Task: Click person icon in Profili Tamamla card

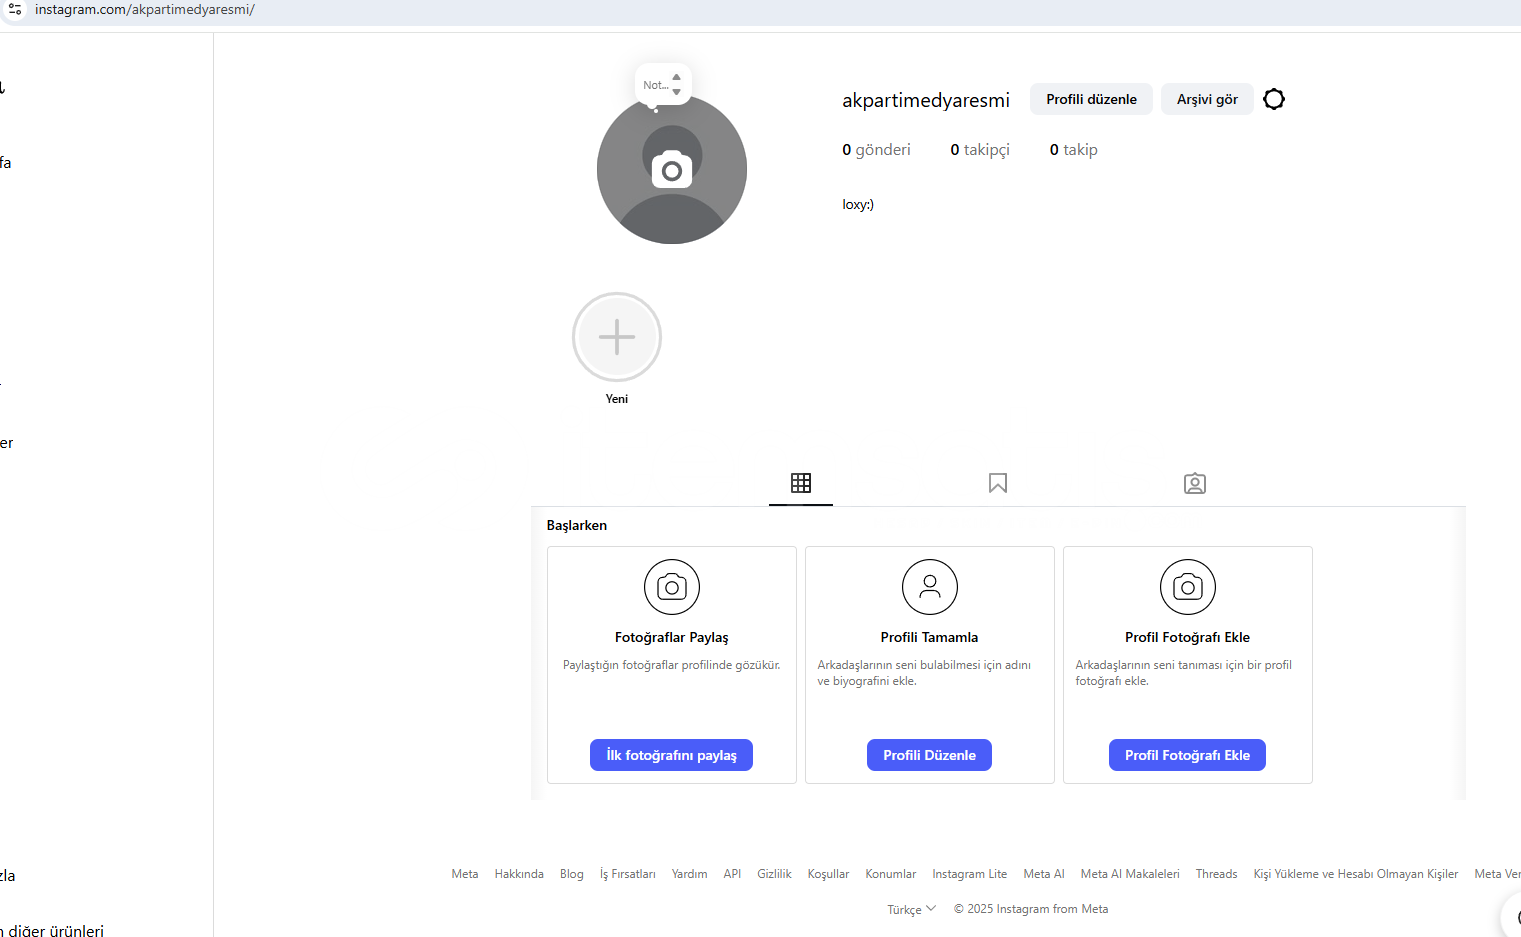Action: 930,587
